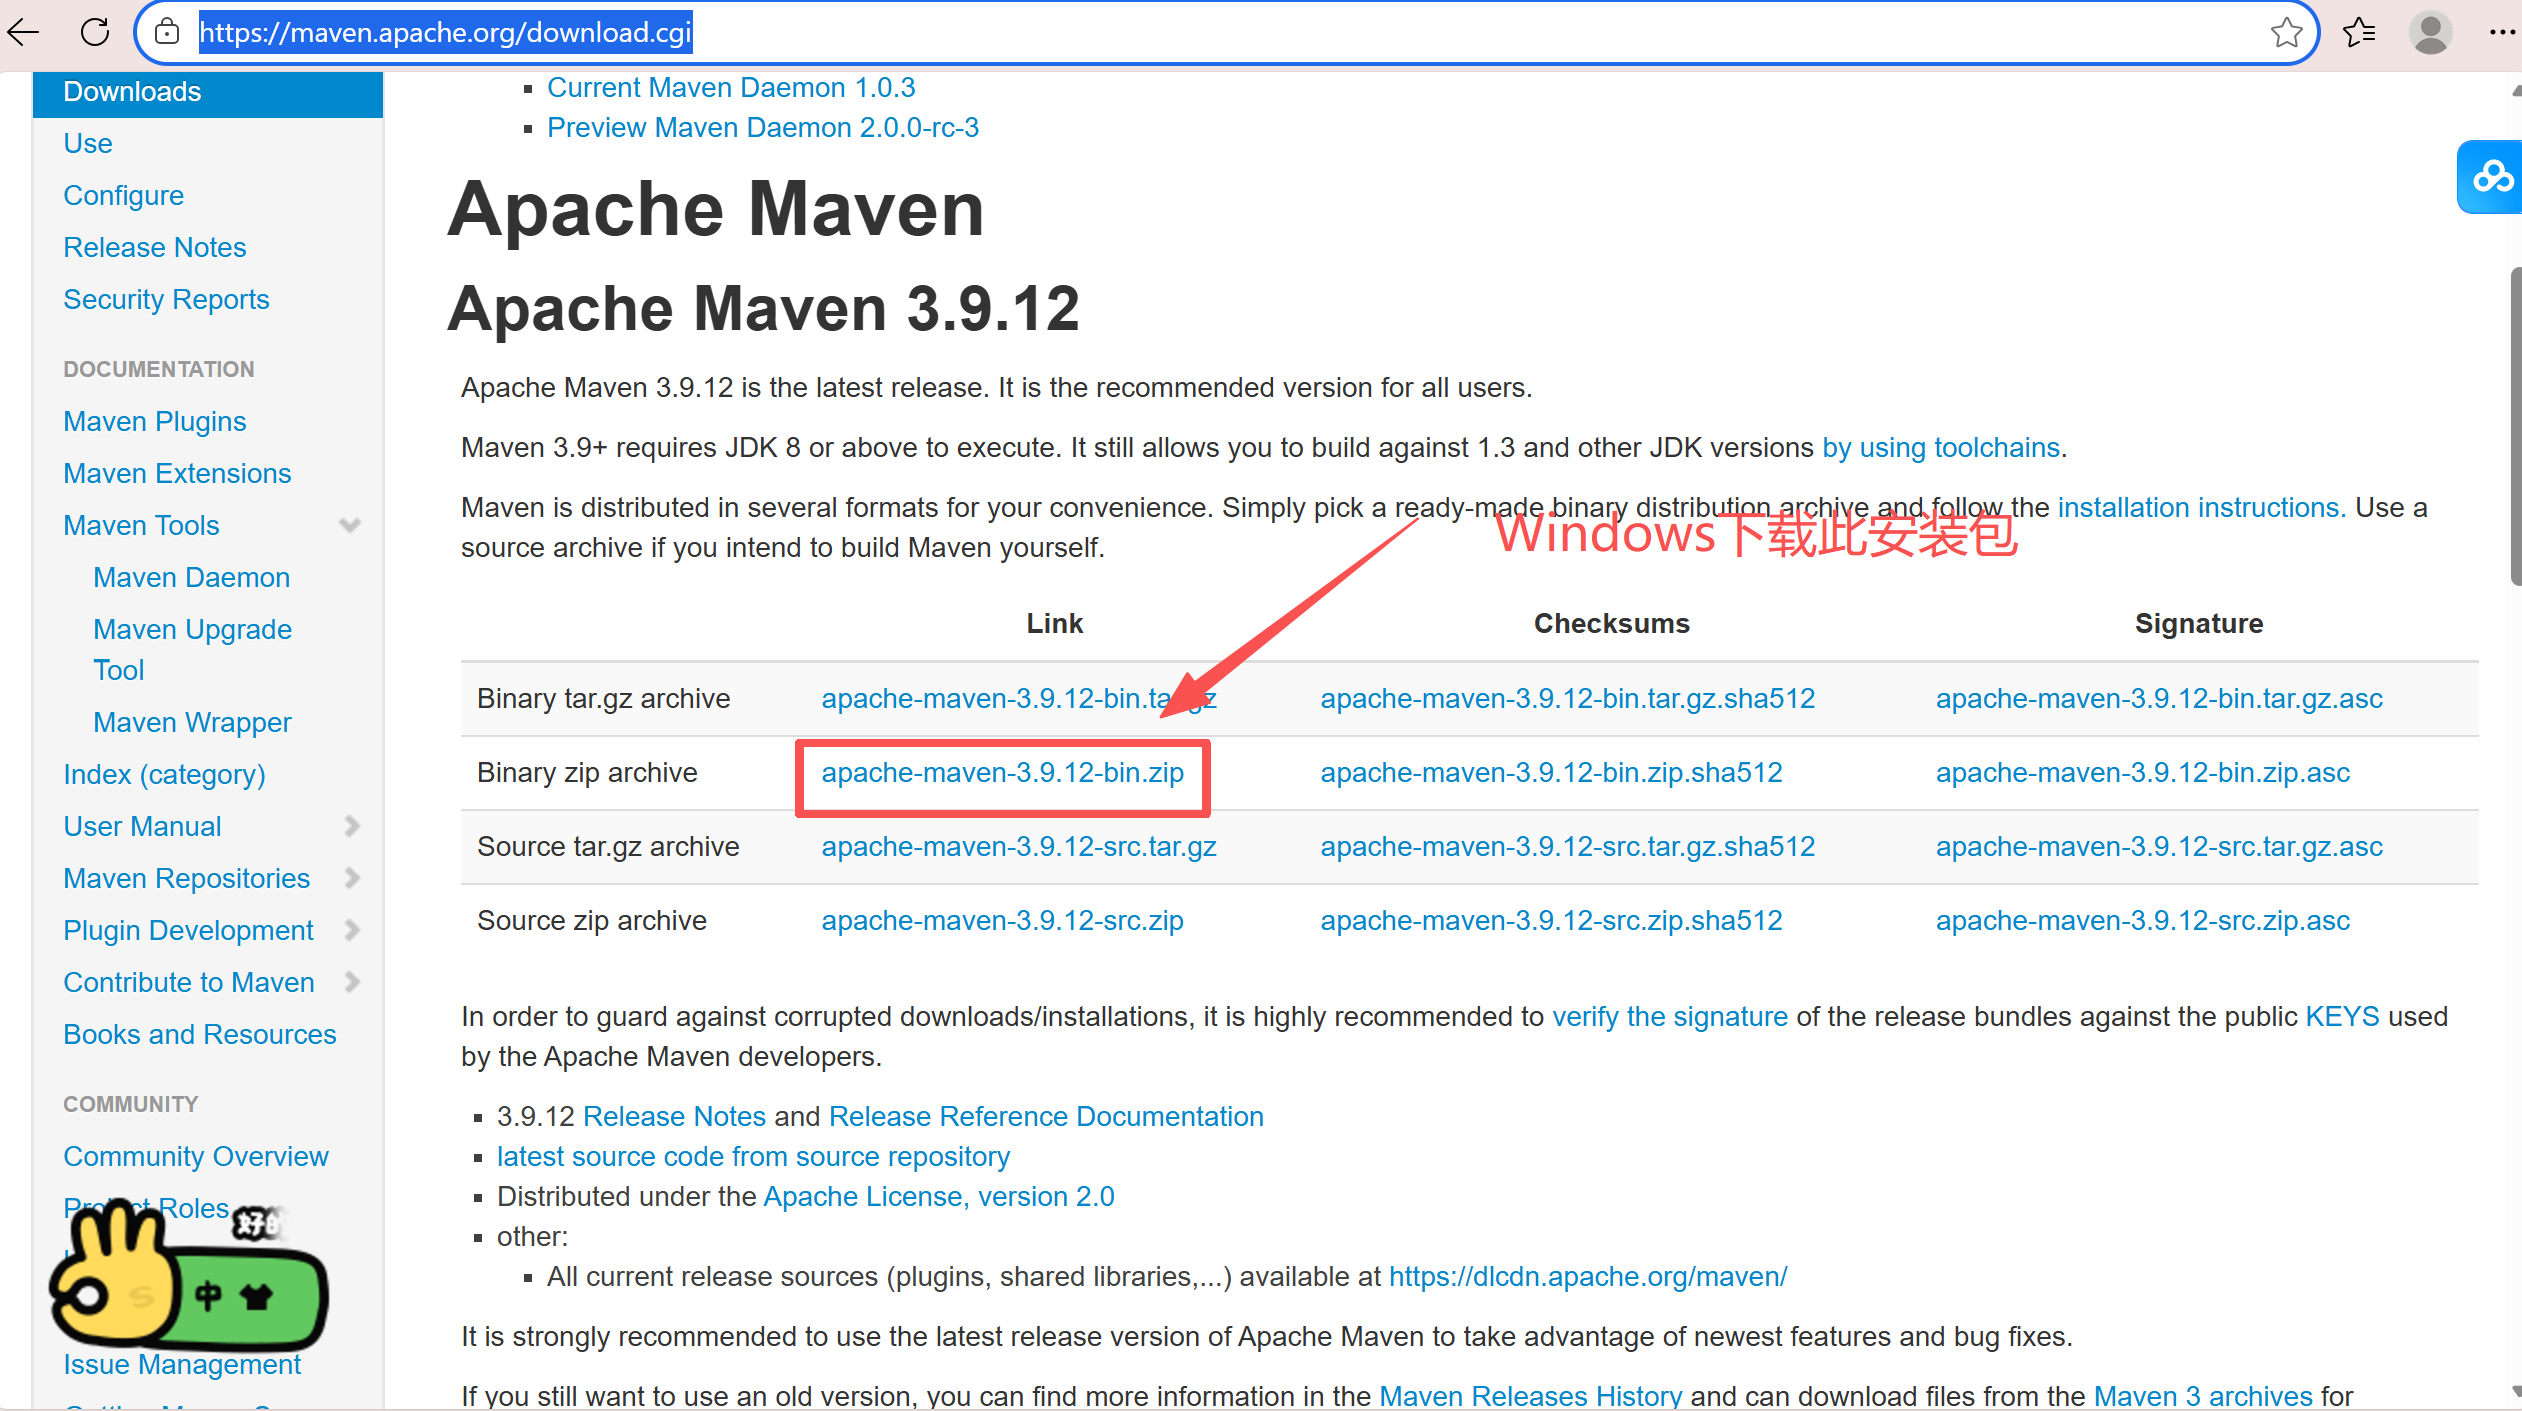The height and width of the screenshot is (1411, 2522).
Task: Open browser settings three-dot menu
Action: click(2500, 33)
